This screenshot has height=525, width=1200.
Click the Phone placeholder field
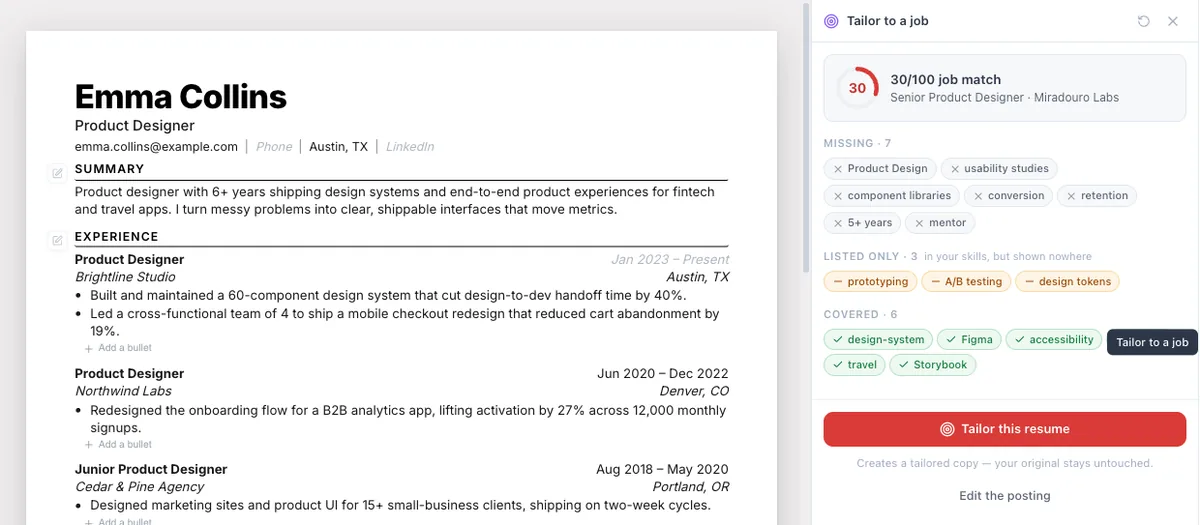[274, 147]
